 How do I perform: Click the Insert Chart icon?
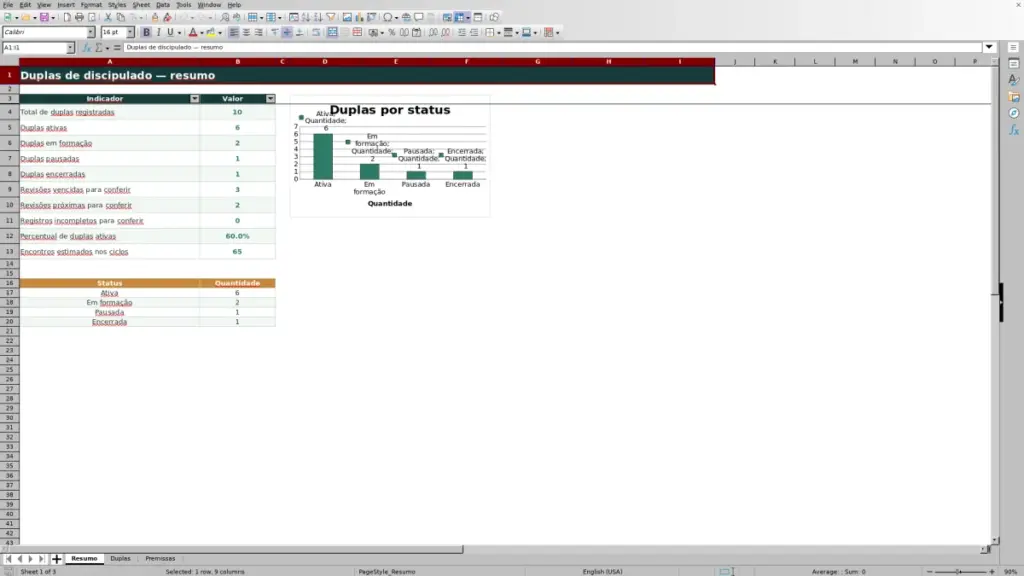[359, 17]
